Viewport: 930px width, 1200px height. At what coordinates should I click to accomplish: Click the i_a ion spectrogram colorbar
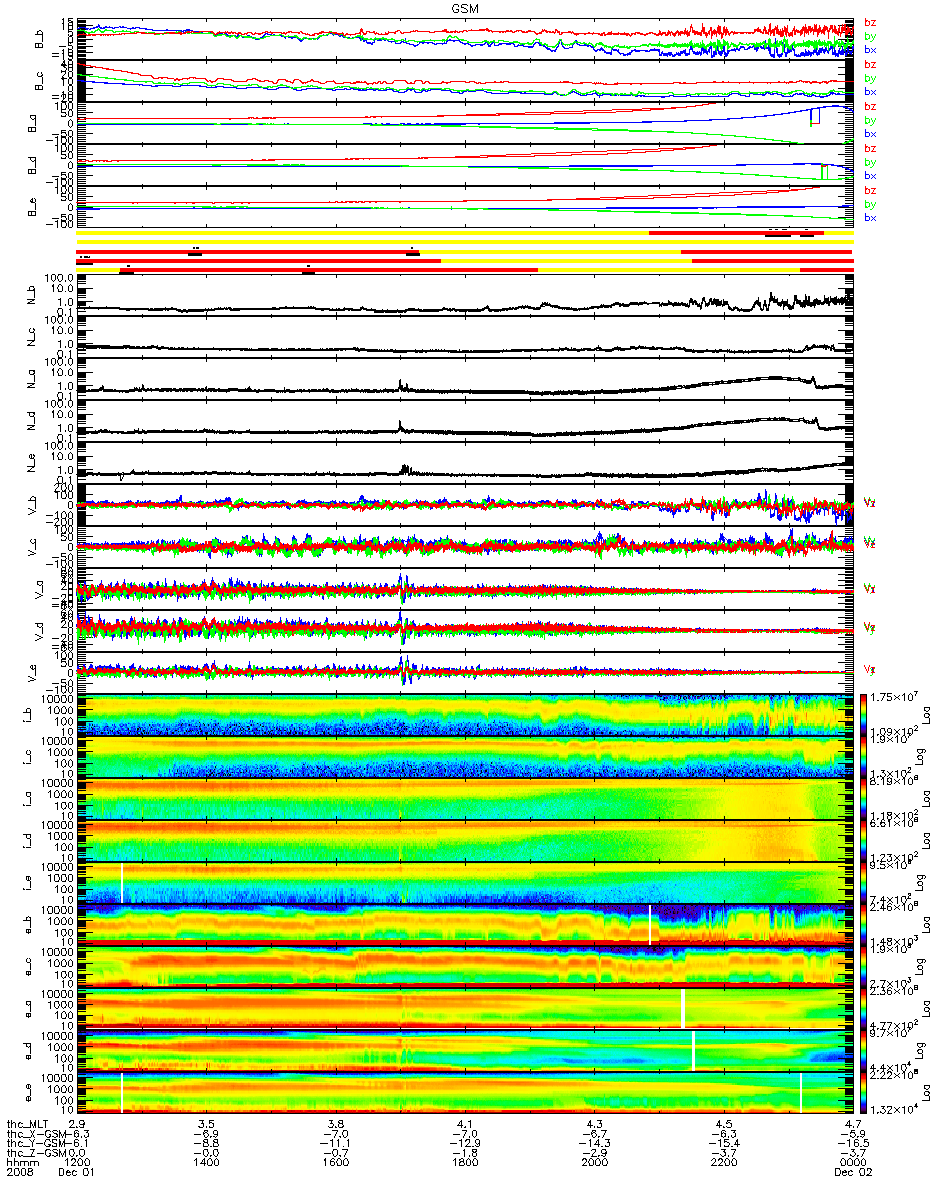point(865,798)
